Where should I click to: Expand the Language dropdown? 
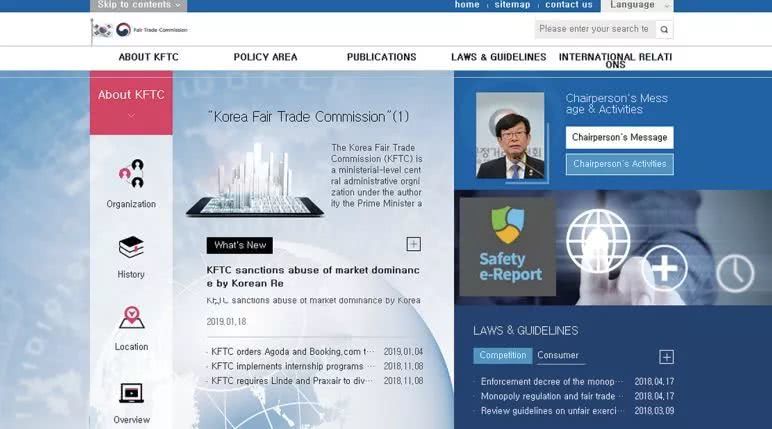[x=639, y=5]
